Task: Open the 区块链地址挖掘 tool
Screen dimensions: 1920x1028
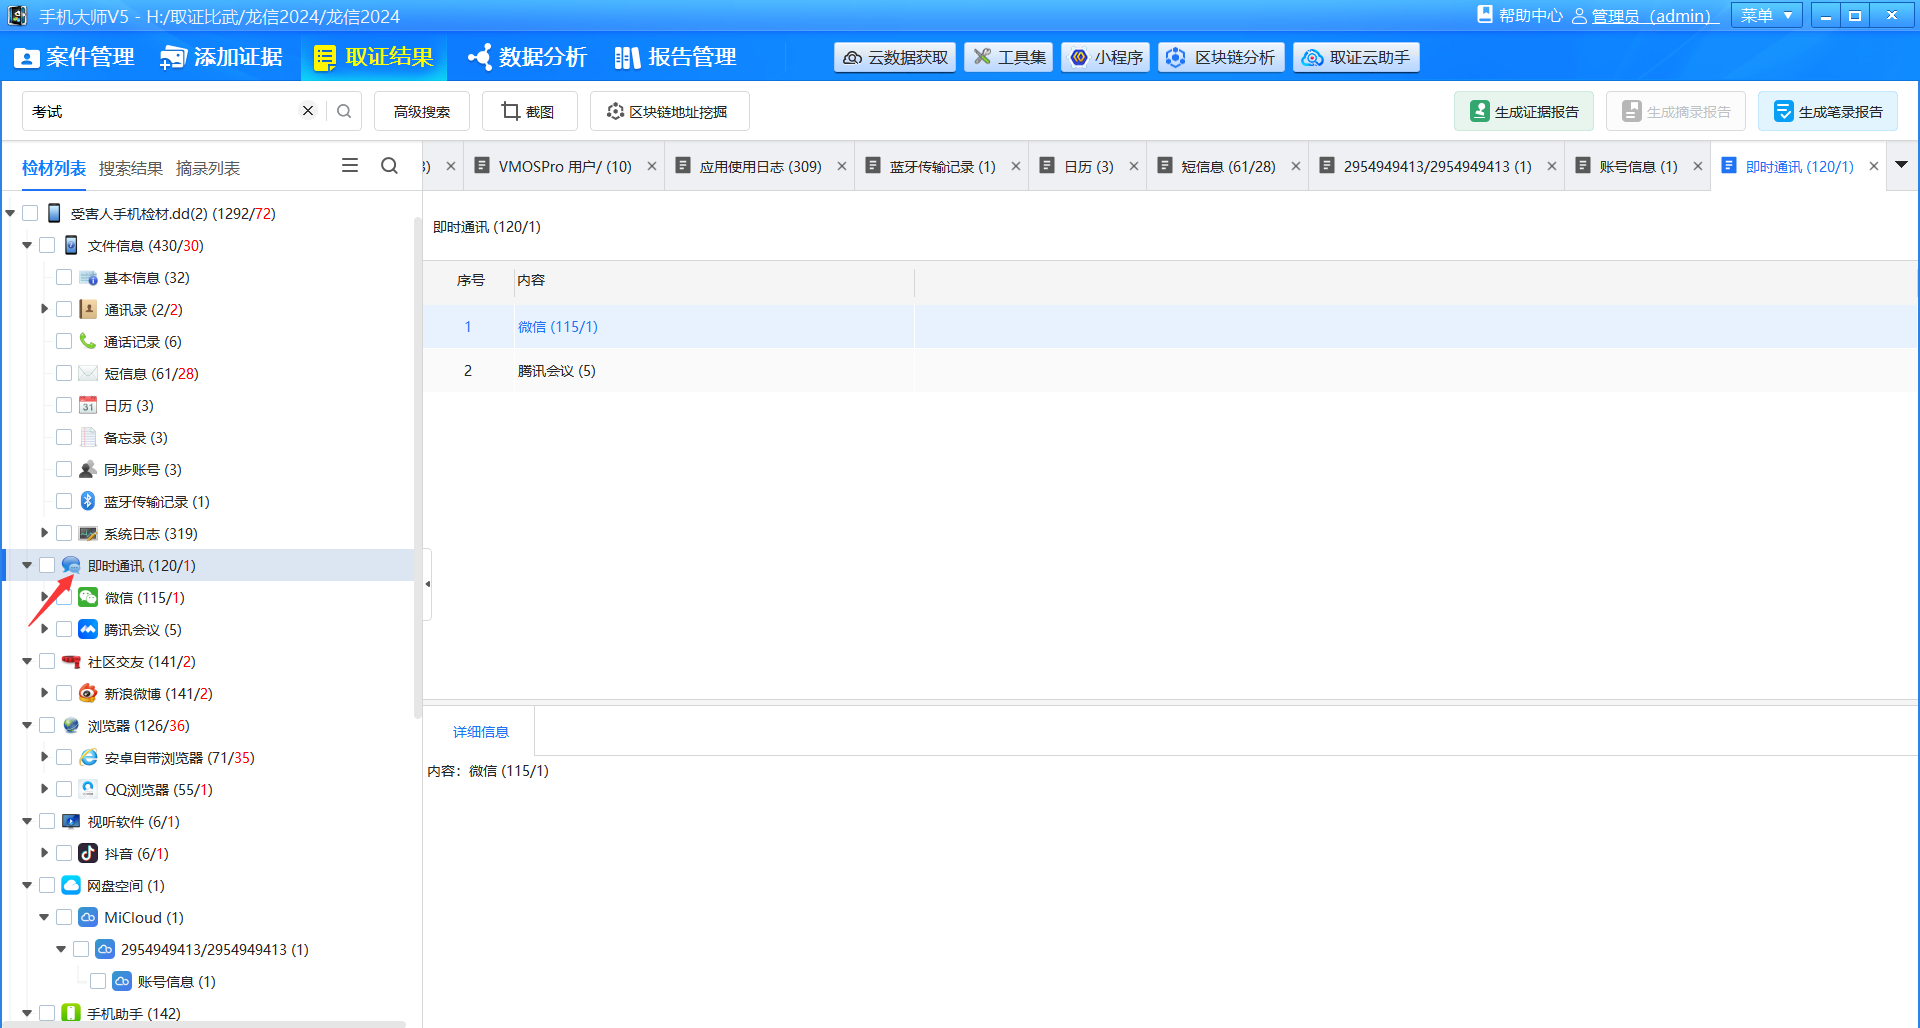Action: (x=669, y=111)
